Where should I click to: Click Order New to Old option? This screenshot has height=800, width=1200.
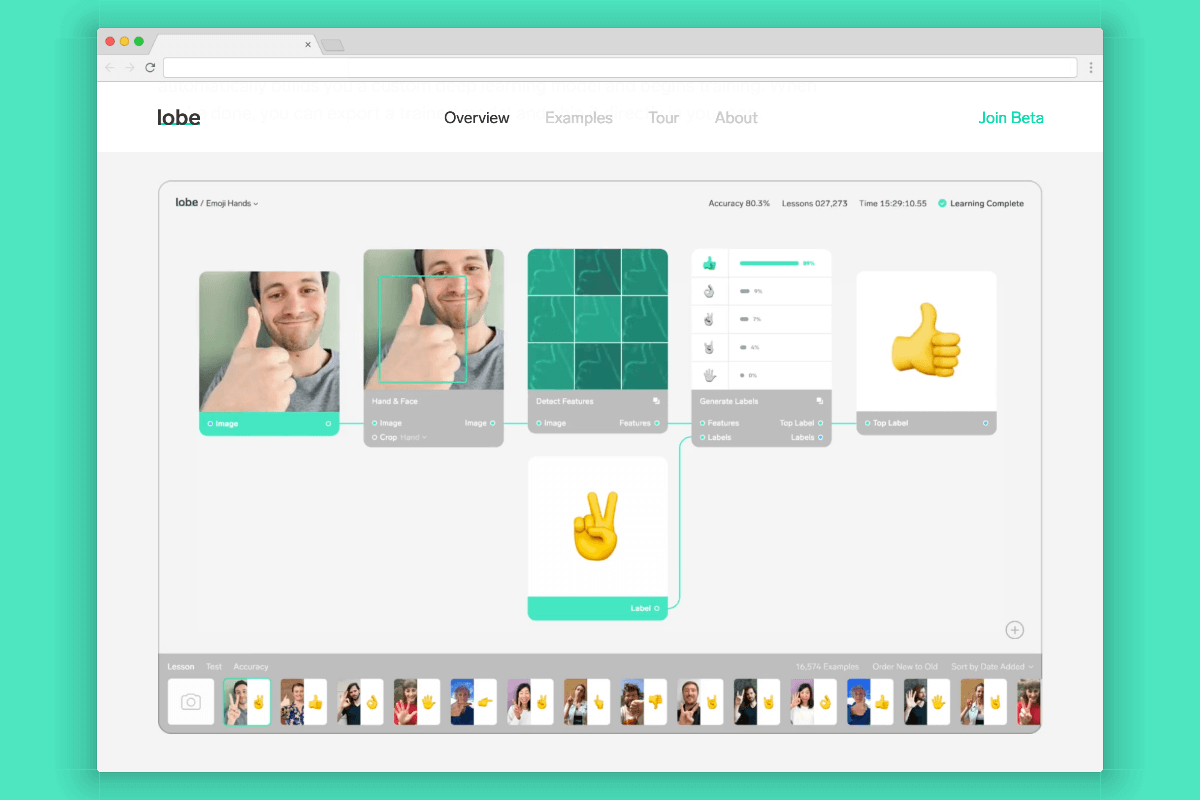coord(905,666)
